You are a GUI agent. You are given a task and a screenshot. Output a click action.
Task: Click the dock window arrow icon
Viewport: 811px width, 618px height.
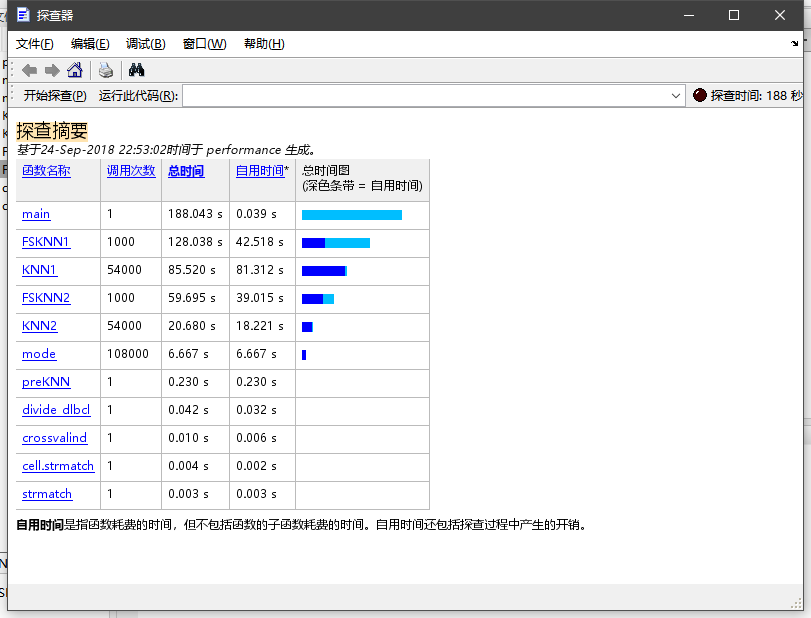tap(794, 43)
